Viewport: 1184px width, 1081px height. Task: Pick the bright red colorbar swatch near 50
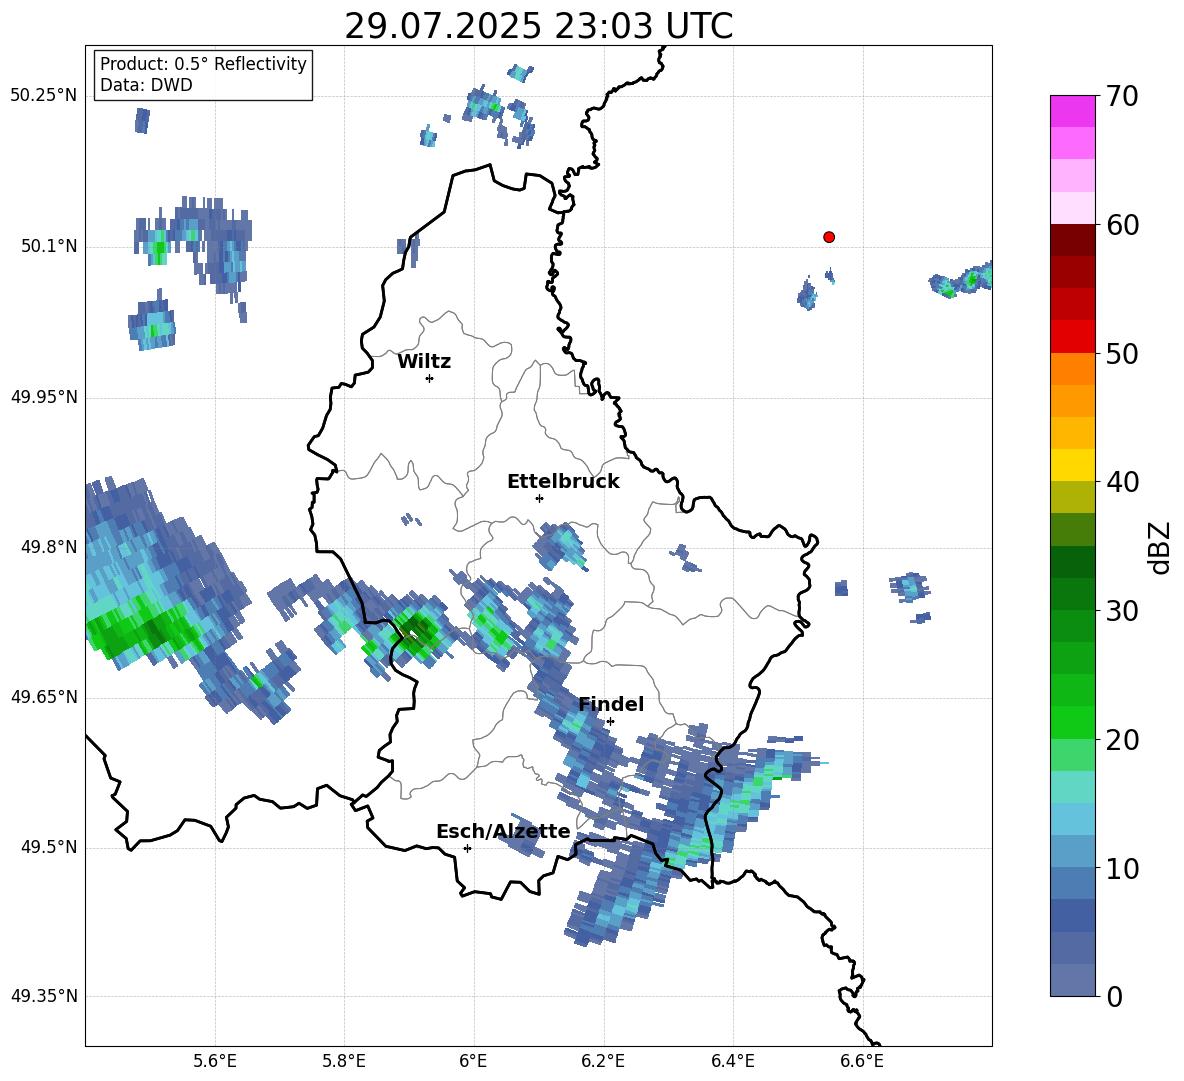coord(1072,337)
